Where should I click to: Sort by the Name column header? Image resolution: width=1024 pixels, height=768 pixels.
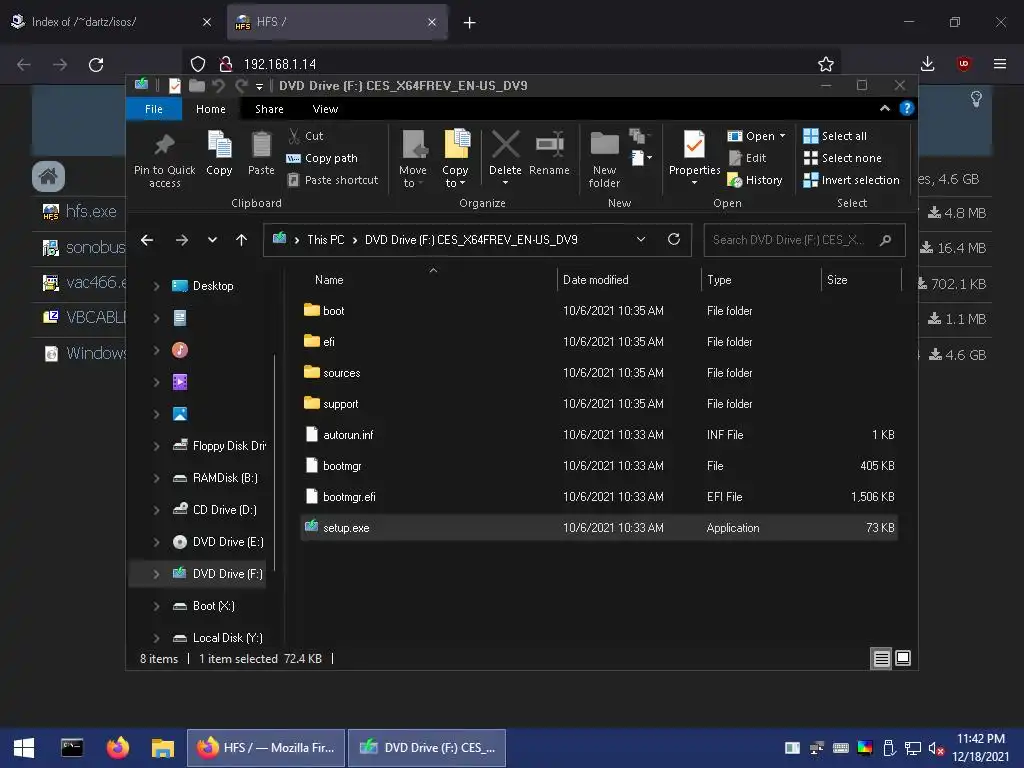pos(328,280)
